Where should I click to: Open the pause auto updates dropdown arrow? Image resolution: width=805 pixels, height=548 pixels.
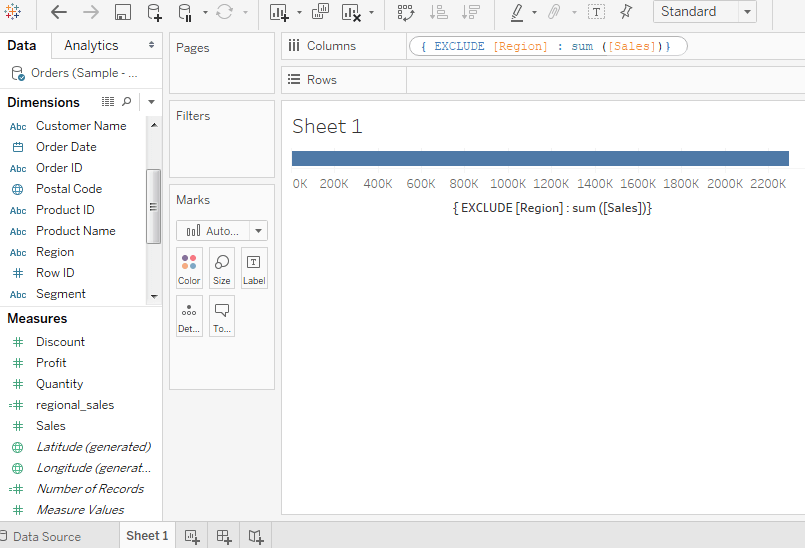[205, 12]
